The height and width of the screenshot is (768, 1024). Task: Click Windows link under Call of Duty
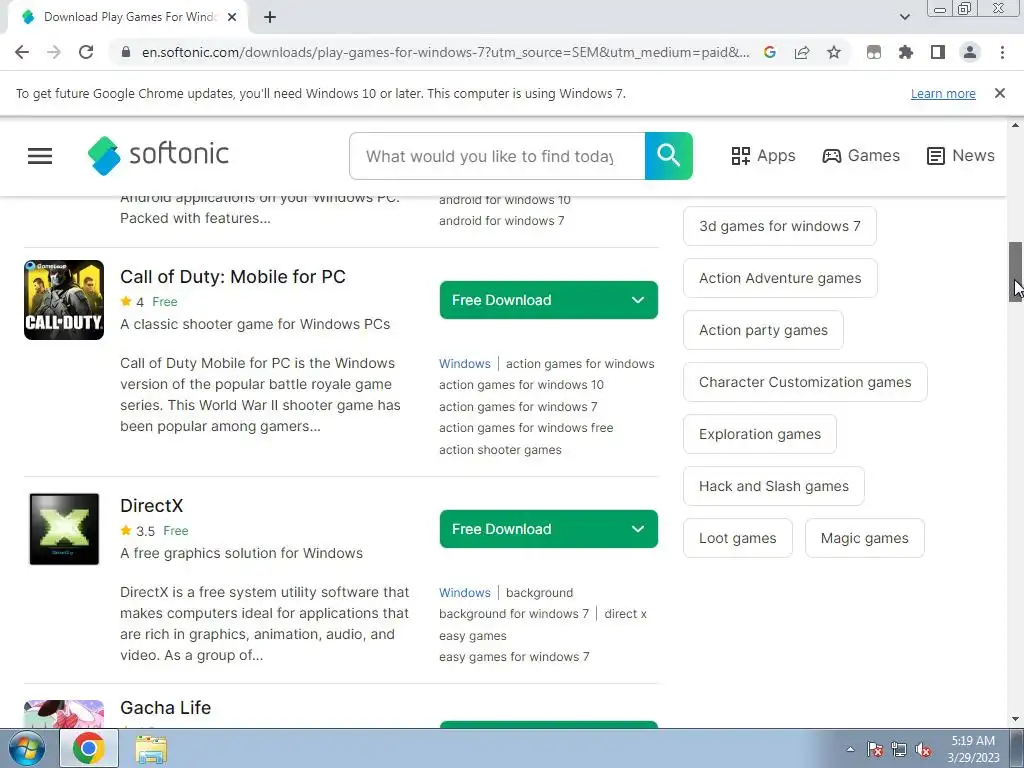pos(464,364)
